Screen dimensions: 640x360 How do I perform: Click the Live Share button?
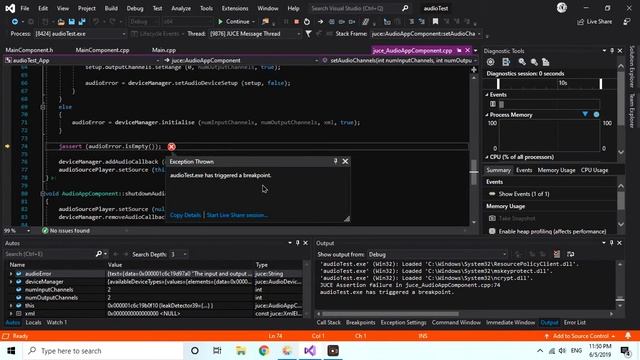point(594,22)
